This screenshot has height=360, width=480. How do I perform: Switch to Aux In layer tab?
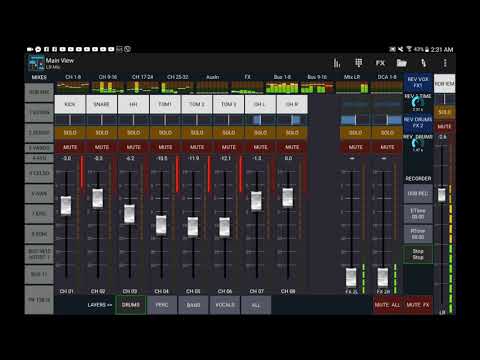[x=212, y=77]
